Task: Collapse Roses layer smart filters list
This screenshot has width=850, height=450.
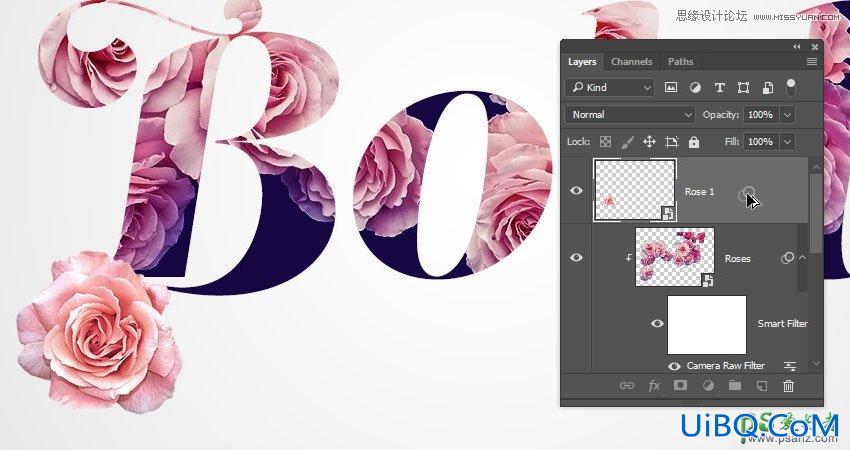Action: pyautogui.click(x=802, y=258)
